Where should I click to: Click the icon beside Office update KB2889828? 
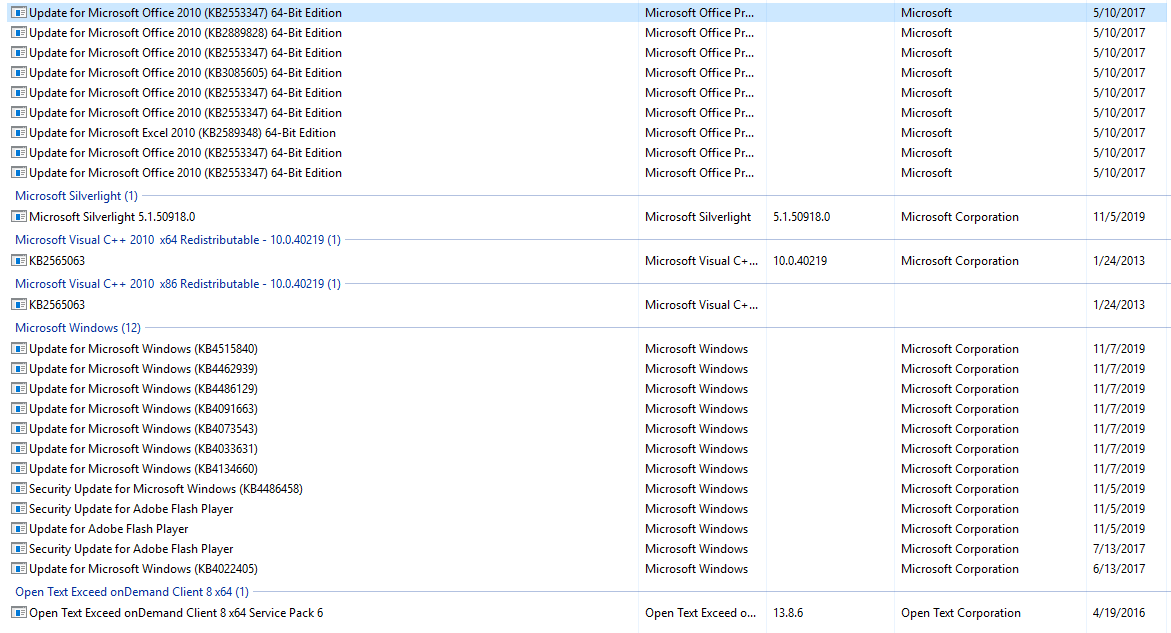coord(19,33)
